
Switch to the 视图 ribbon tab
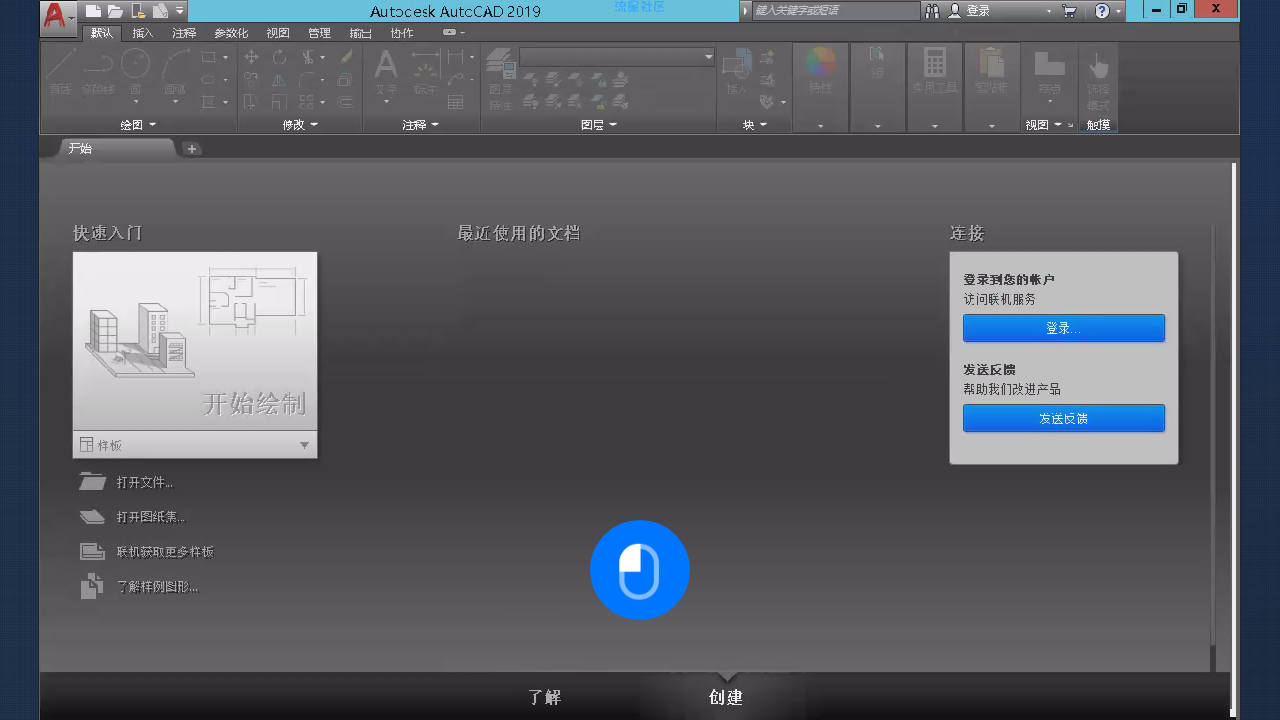click(278, 33)
